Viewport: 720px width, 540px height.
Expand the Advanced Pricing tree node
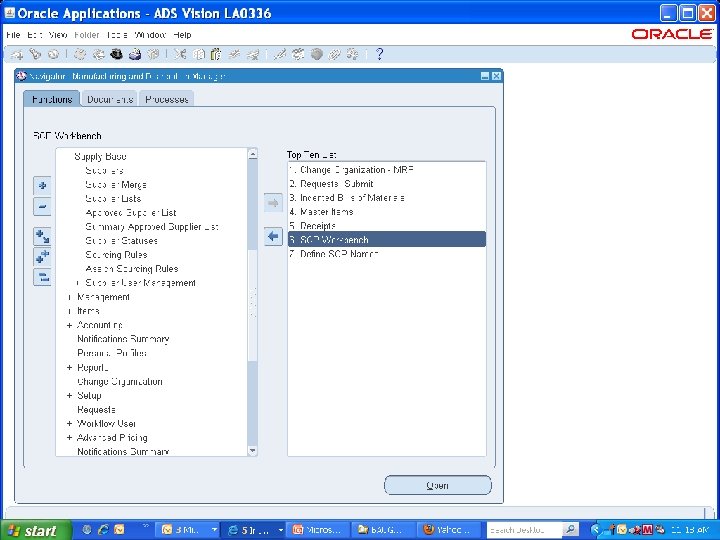point(69,438)
